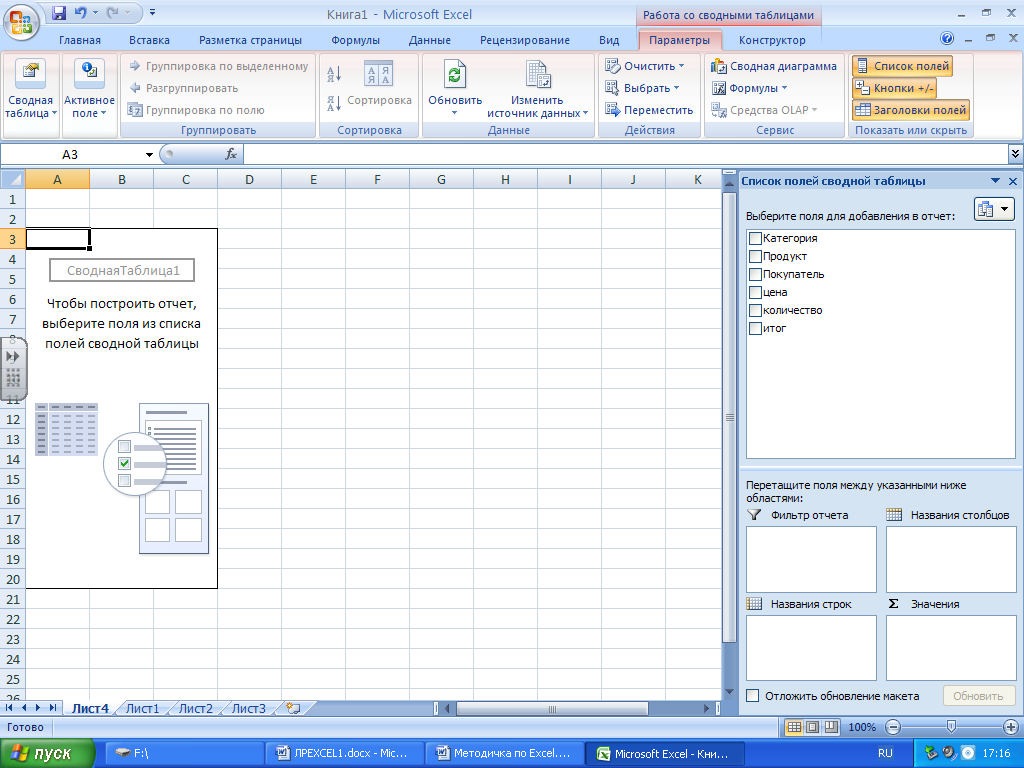Open the Сводная таблица button
This screenshot has height=768, width=1024.
(30, 95)
